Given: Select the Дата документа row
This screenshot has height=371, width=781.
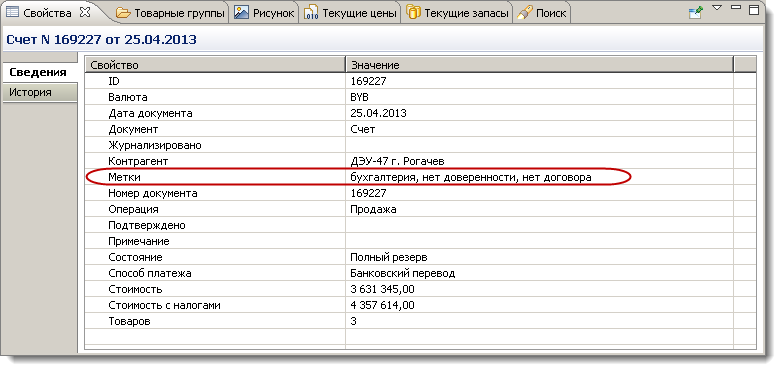Looking at the screenshot, I should pyautogui.click(x=420, y=113).
